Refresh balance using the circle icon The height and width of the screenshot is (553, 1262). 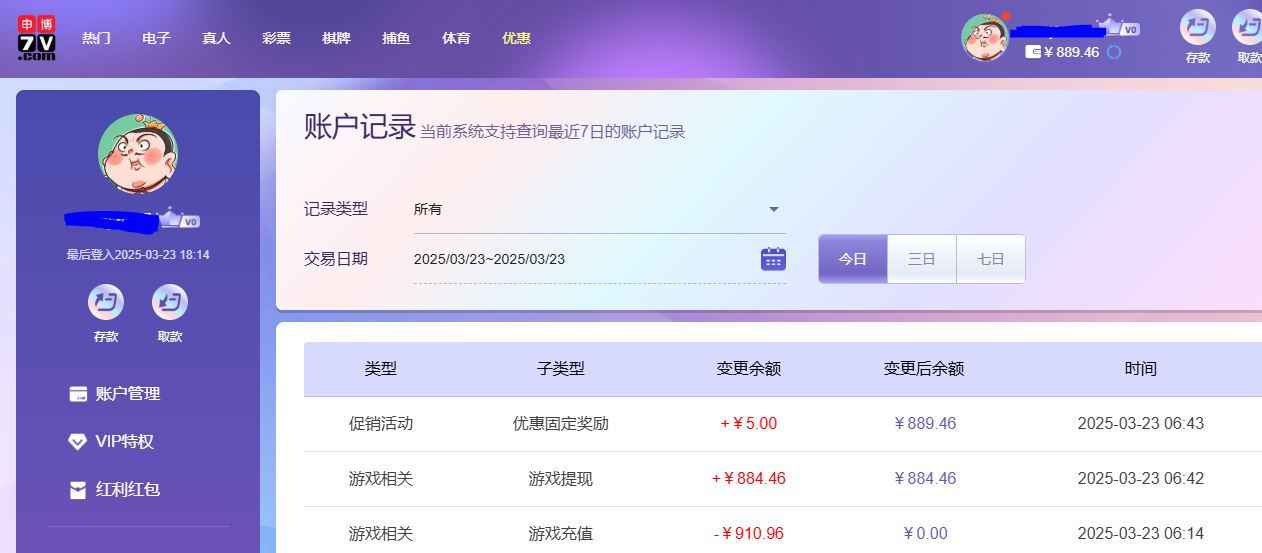[x=1114, y=52]
